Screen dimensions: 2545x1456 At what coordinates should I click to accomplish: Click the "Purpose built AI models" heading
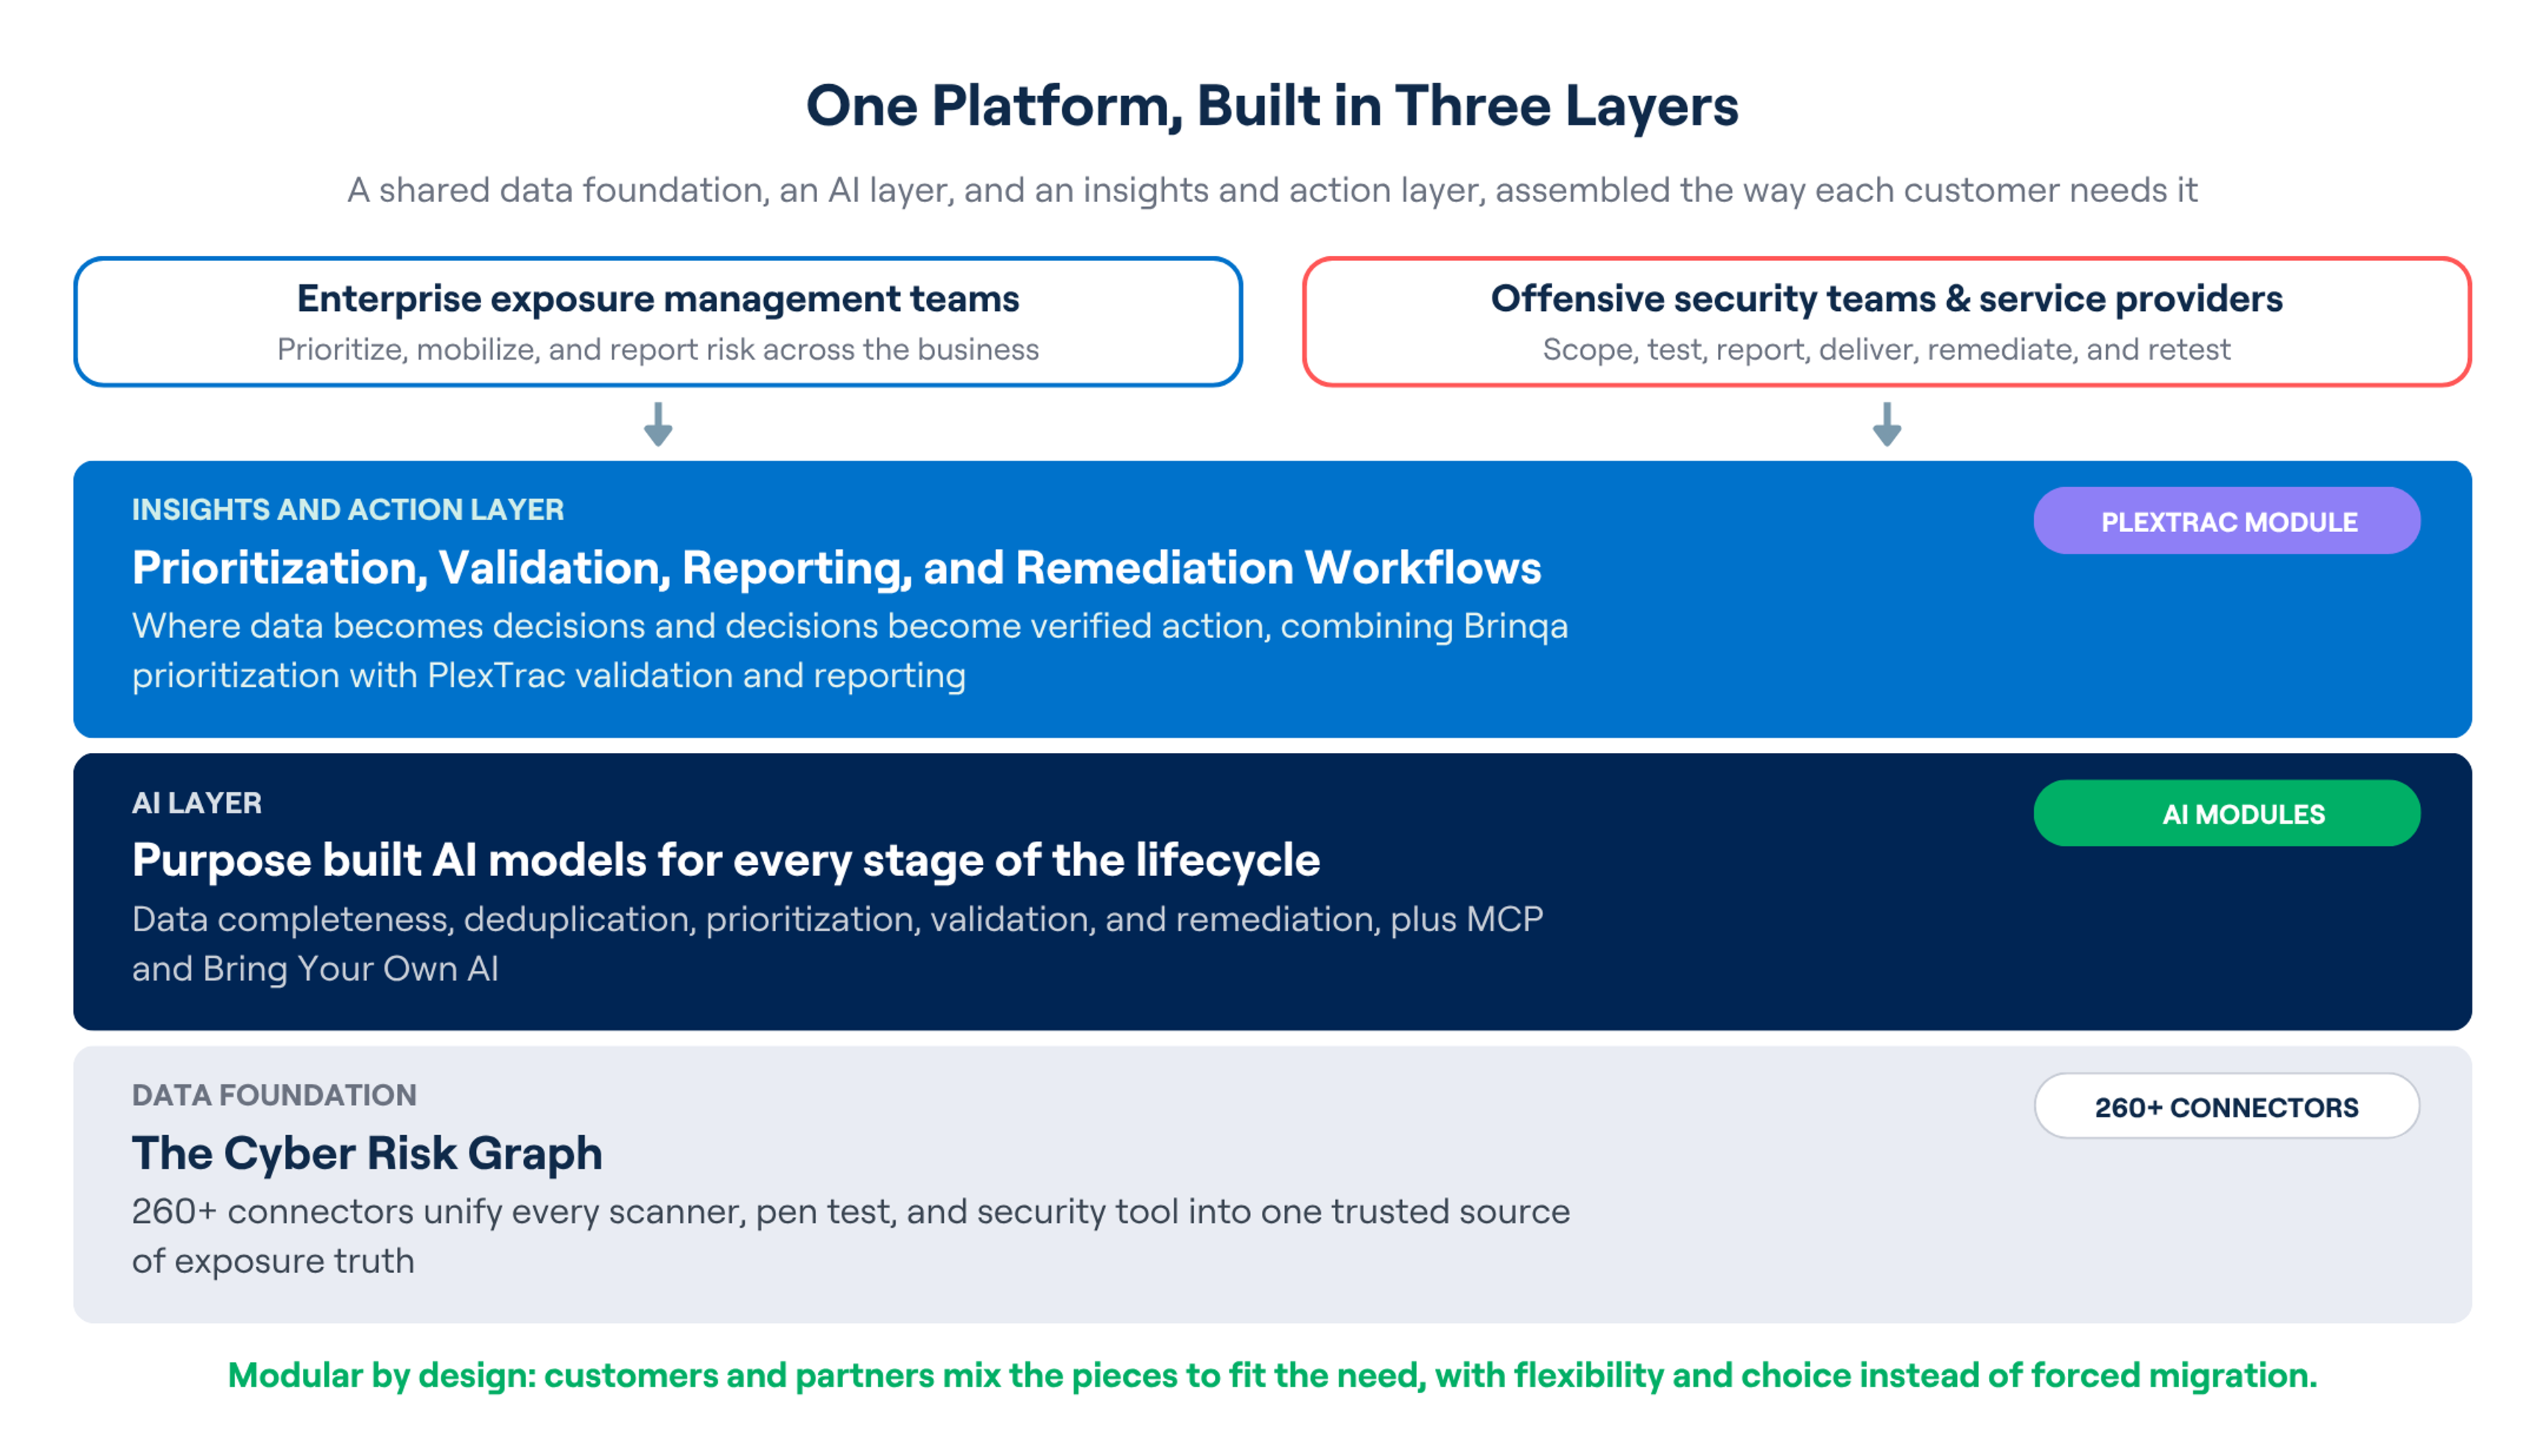click(x=726, y=861)
